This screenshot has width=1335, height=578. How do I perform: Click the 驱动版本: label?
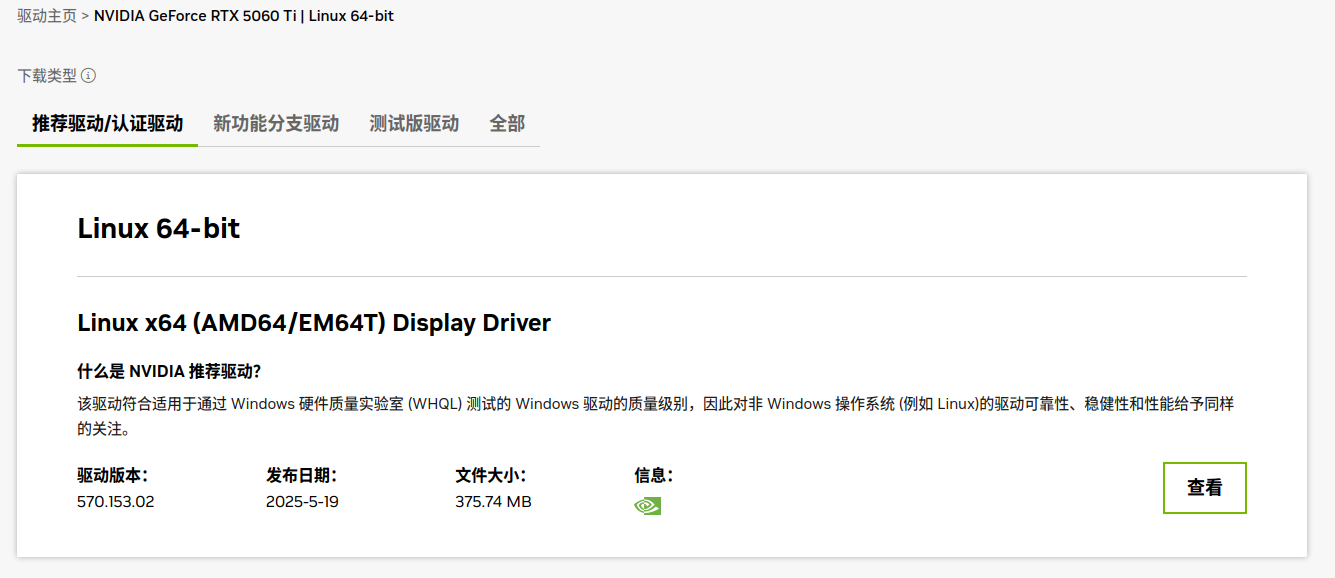[112, 476]
